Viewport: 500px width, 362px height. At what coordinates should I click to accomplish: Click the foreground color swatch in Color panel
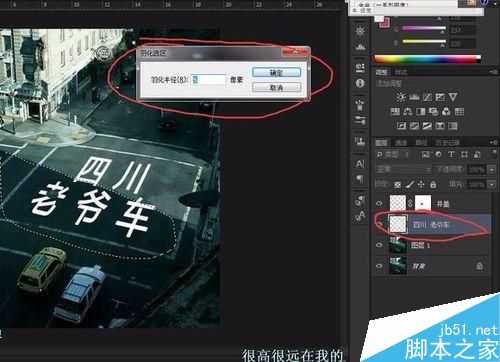coord(380,18)
